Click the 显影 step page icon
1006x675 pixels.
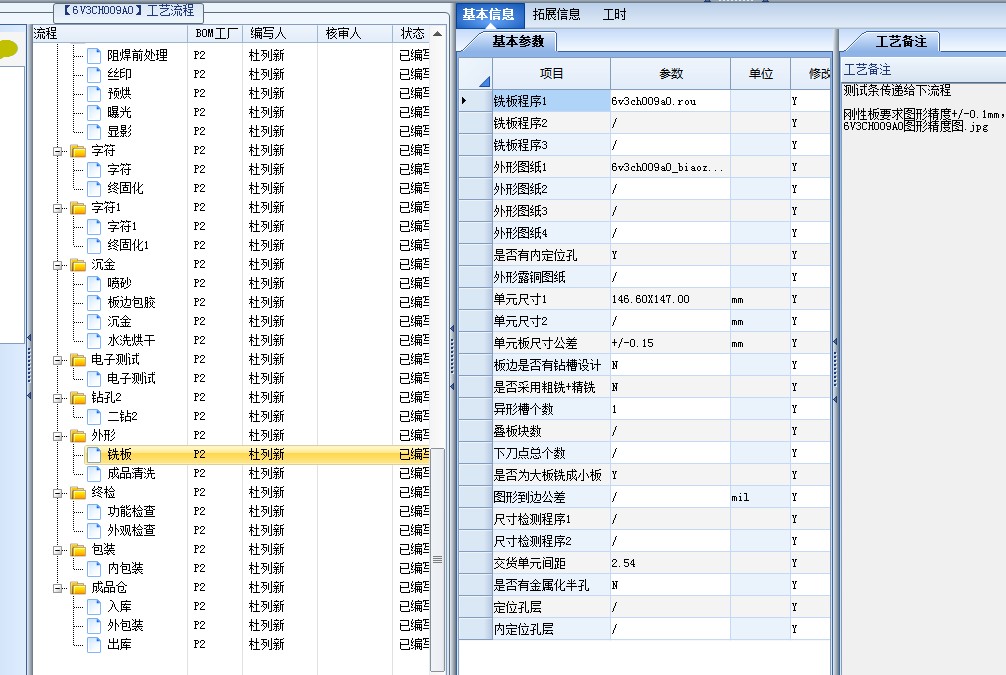tap(94, 132)
